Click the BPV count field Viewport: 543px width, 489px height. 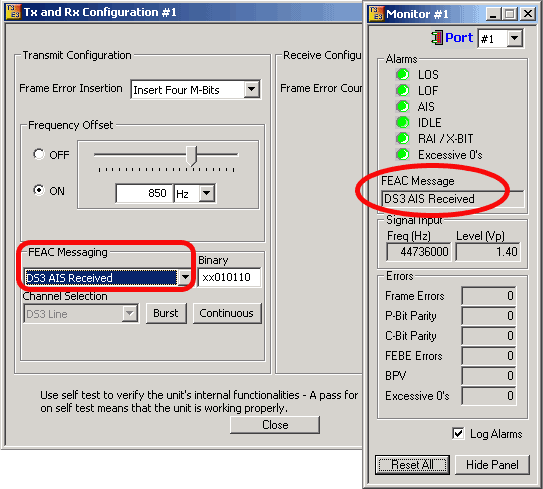[x=489, y=376]
